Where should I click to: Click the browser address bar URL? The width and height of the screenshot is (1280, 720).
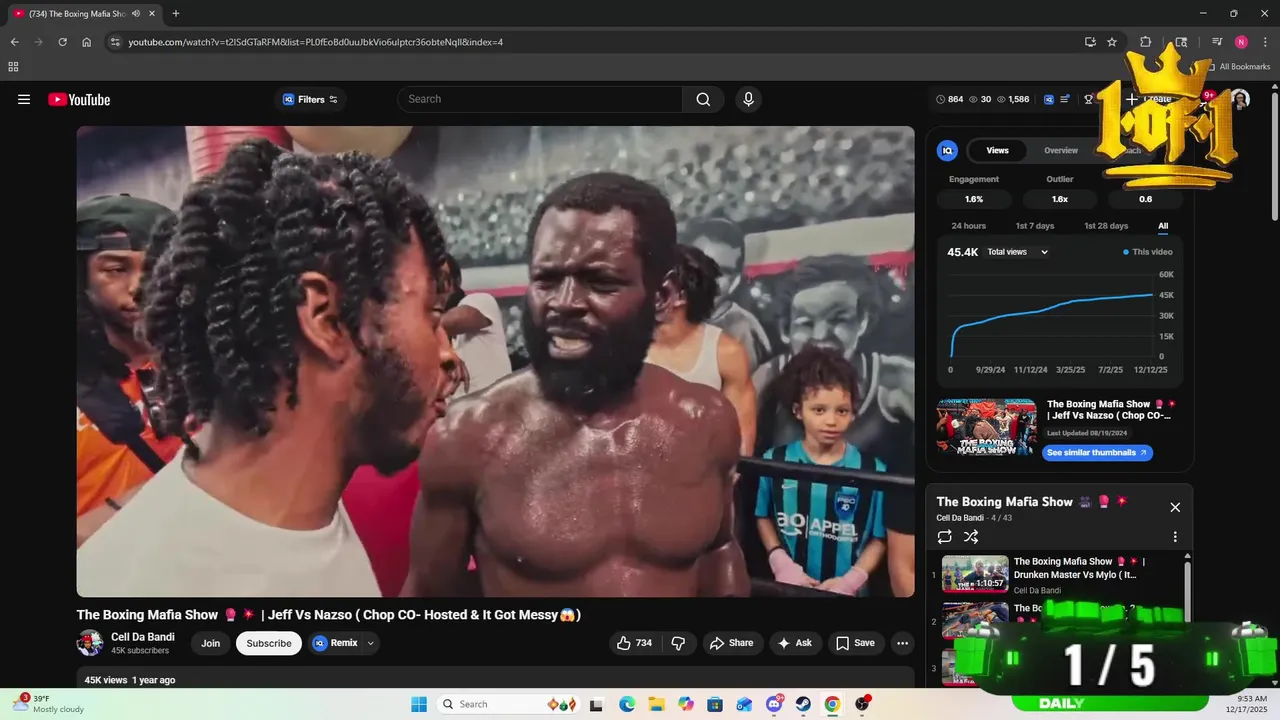(x=315, y=42)
